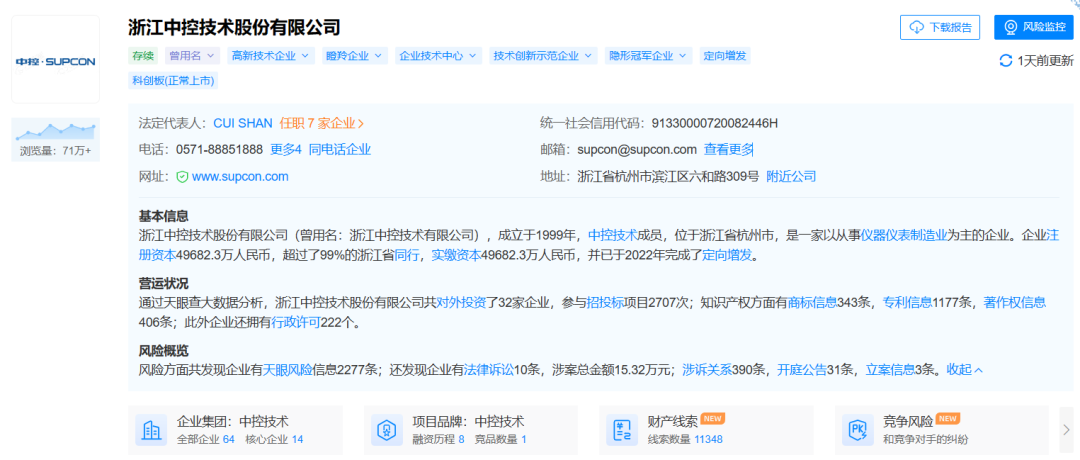
Task: Click the 企业集团 building icon
Action: click(151, 430)
